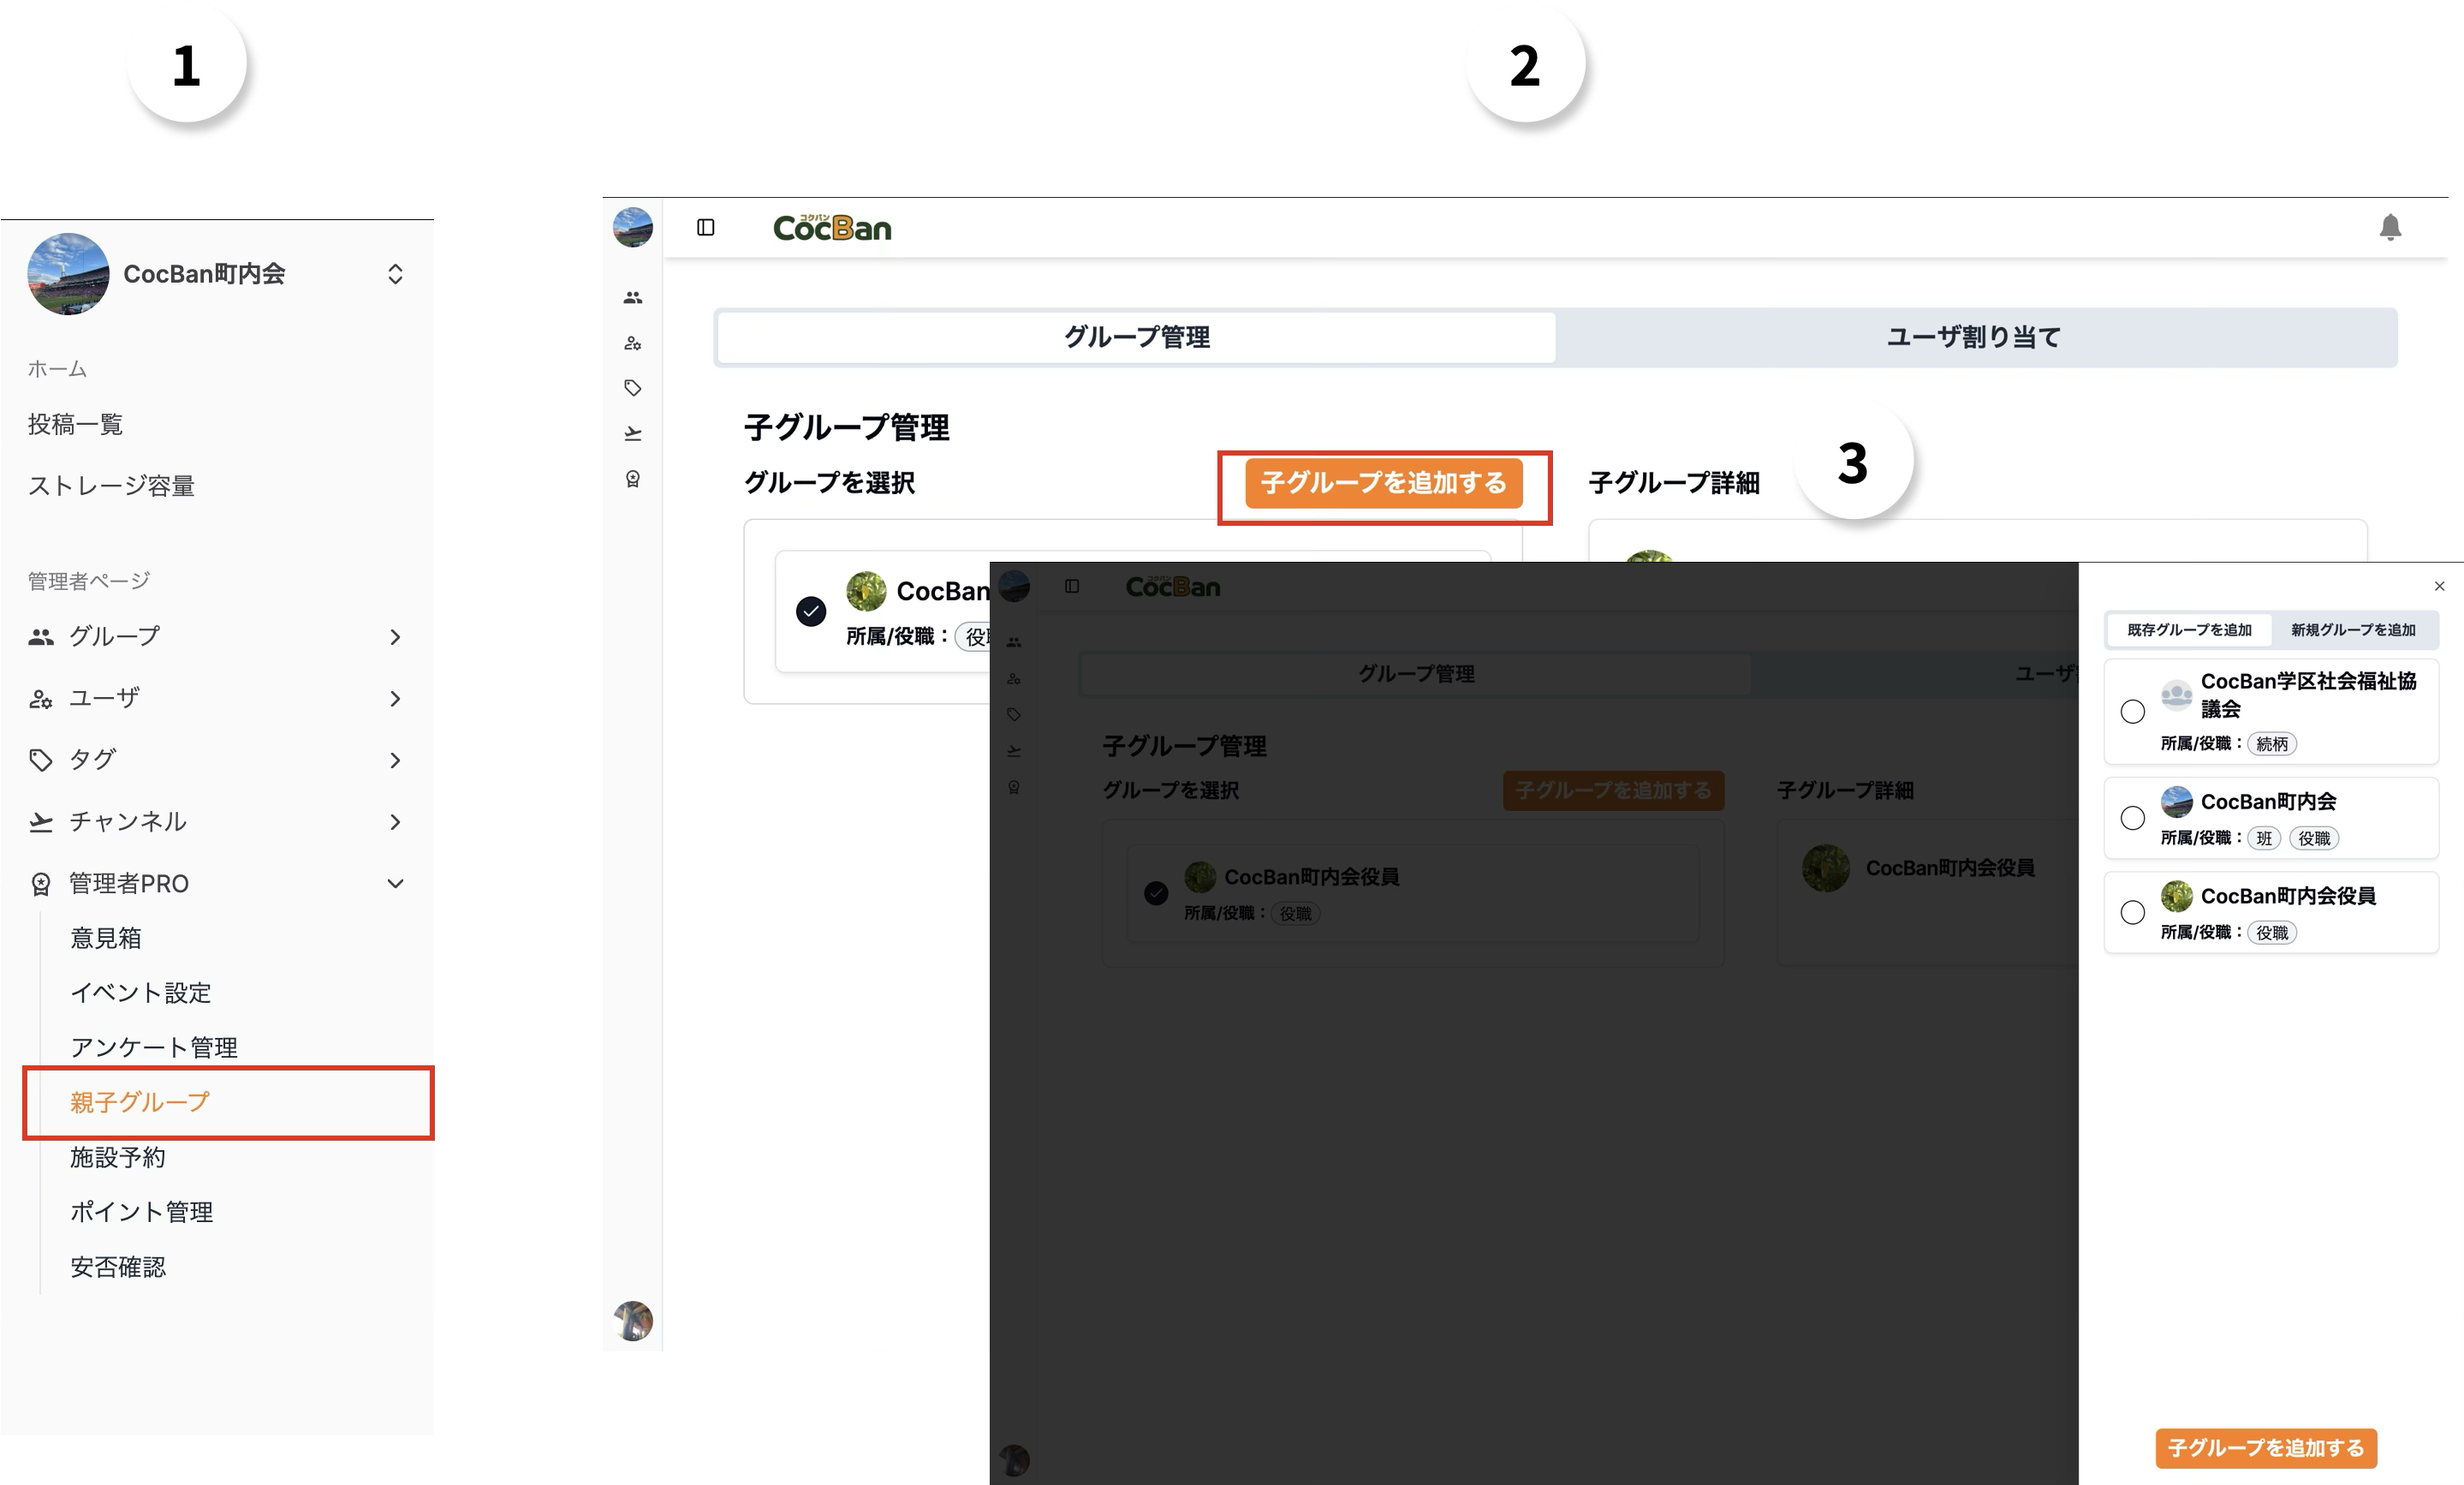Viewport: 2464px width, 1485px height.
Task: Click the orange 子グループを追加する button in red box
Action: [1383, 483]
